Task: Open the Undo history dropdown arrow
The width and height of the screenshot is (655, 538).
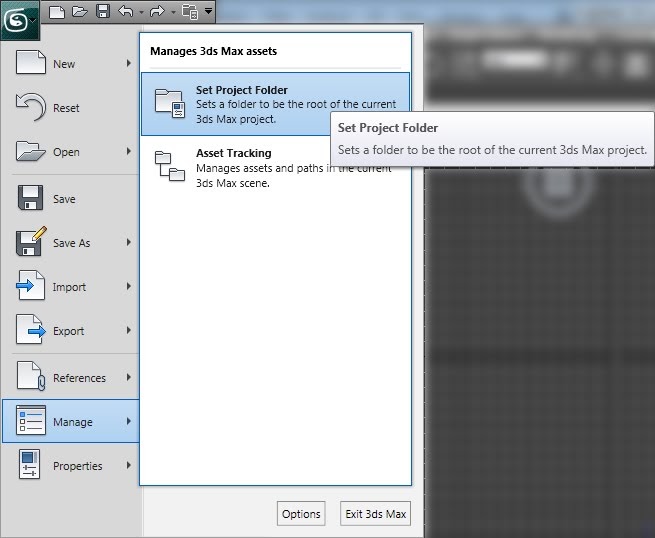Action: pyautogui.click(x=141, y=12)
